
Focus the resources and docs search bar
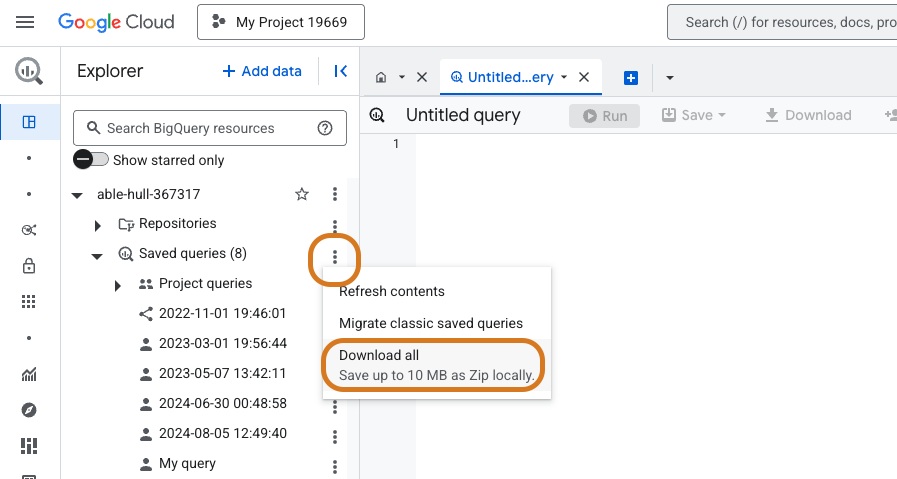click(783, 22)
